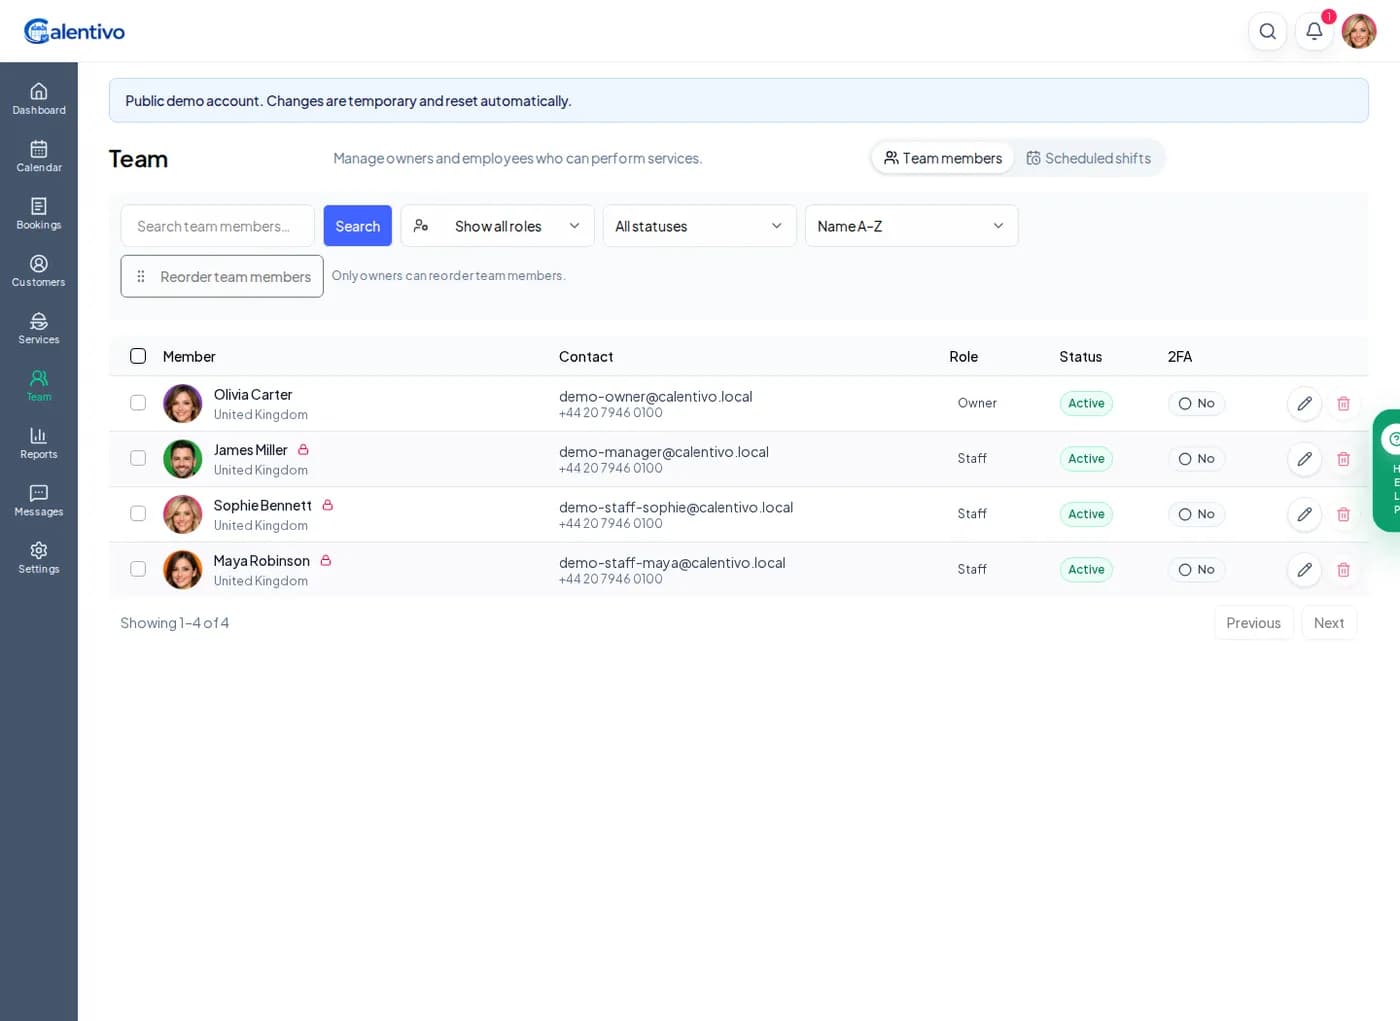Tick the checkbox for Maya Robinson
1400x1021 pixels.
[138, 569]
